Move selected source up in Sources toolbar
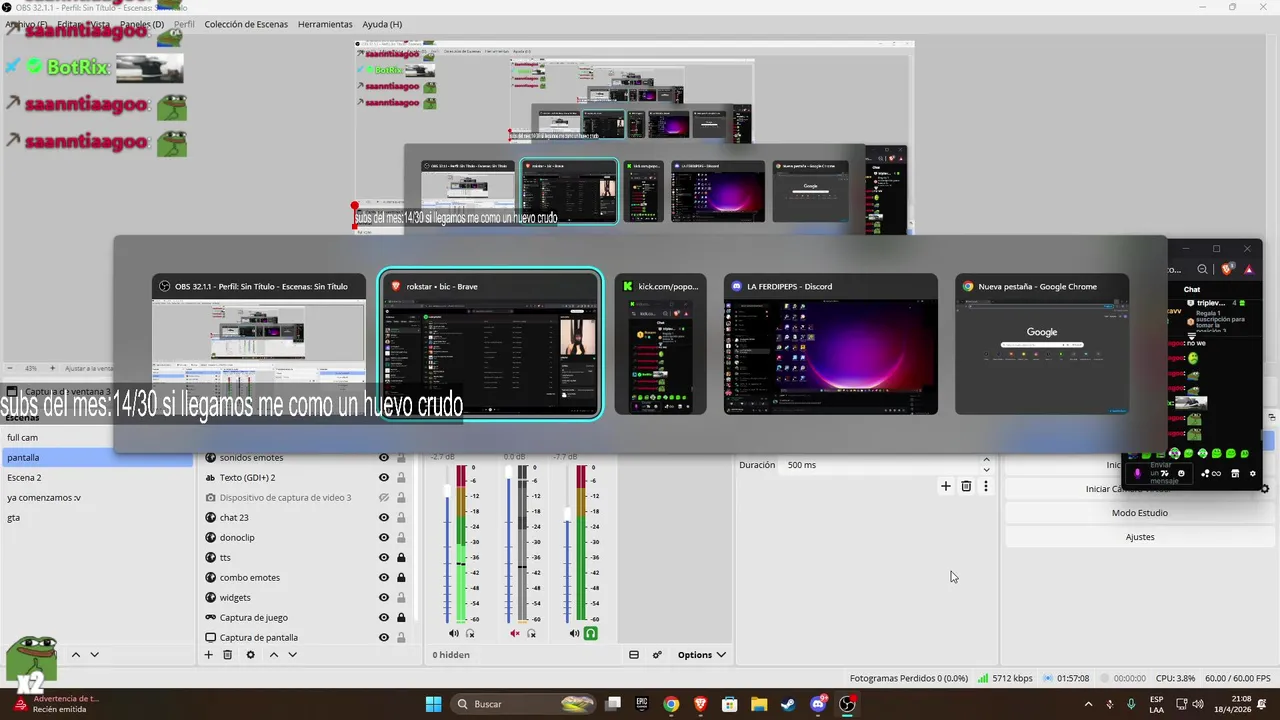The width and height of the screenshot is (1280, 720). (x=273, y=655)
